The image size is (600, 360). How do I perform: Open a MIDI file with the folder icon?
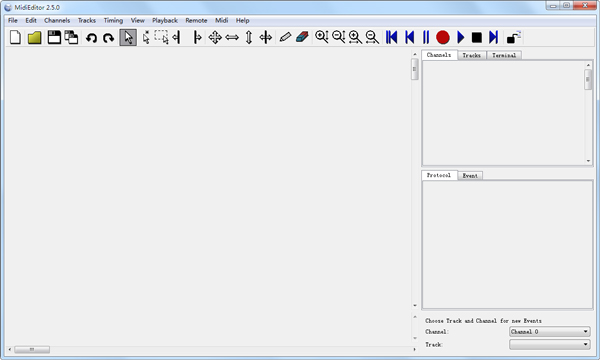34,37
